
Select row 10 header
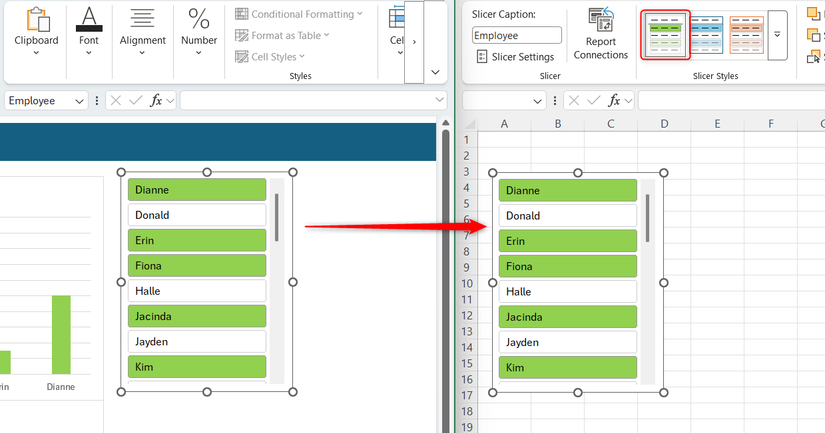tap(467, 284)
